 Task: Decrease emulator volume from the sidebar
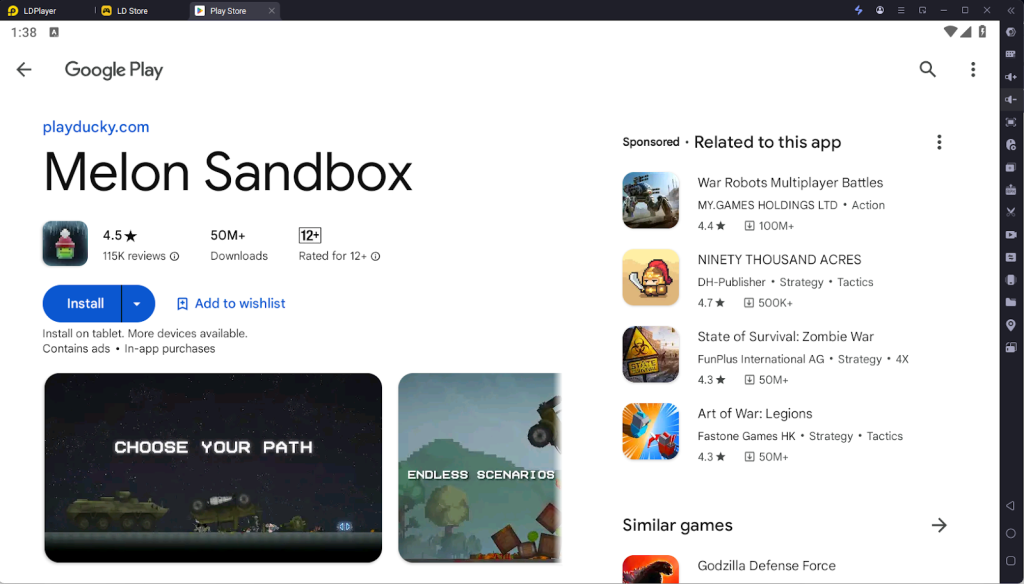tap(1012, 100)
